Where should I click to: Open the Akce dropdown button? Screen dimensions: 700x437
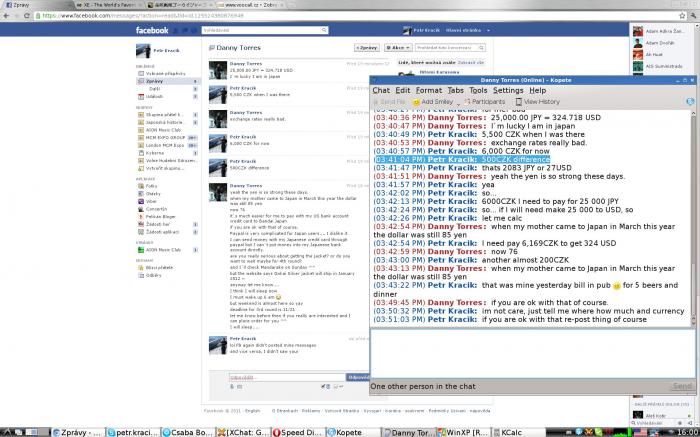pyautogui.click(x=398, y=48)
